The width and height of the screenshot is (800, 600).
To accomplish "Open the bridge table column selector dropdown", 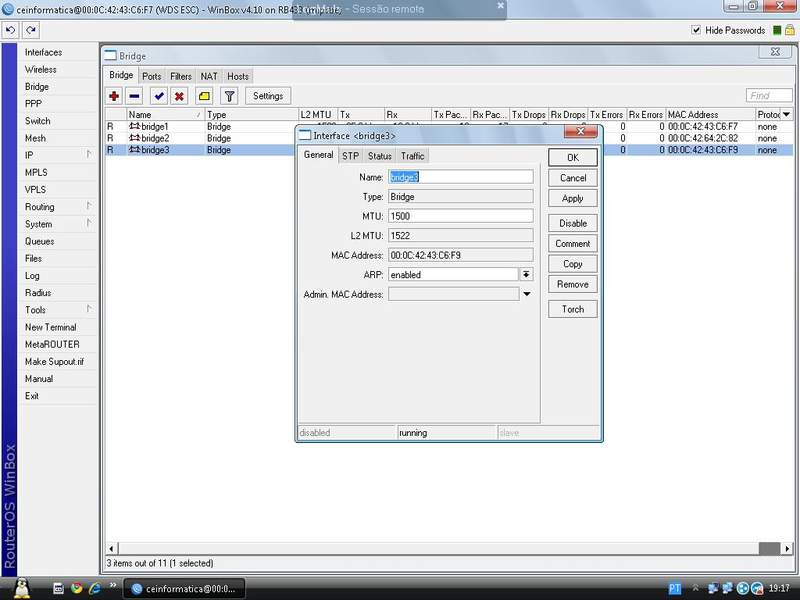I will pyautogui.click(x=786, y=115).
